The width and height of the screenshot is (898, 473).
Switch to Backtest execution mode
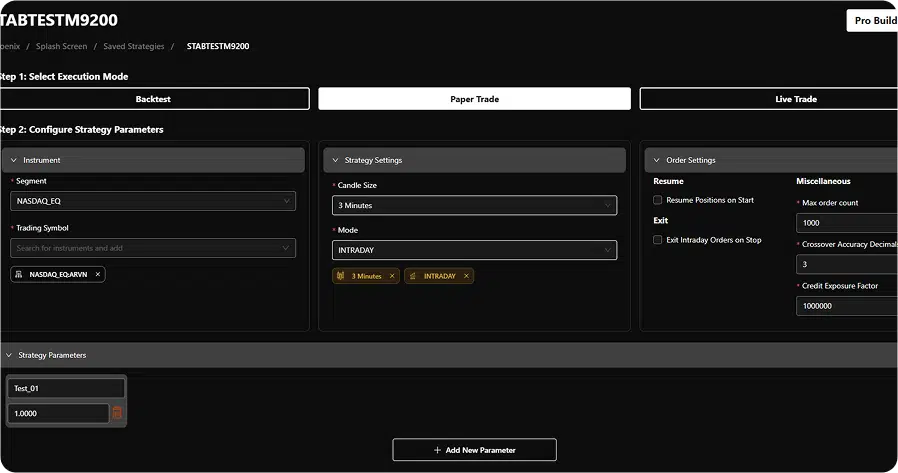154,99
